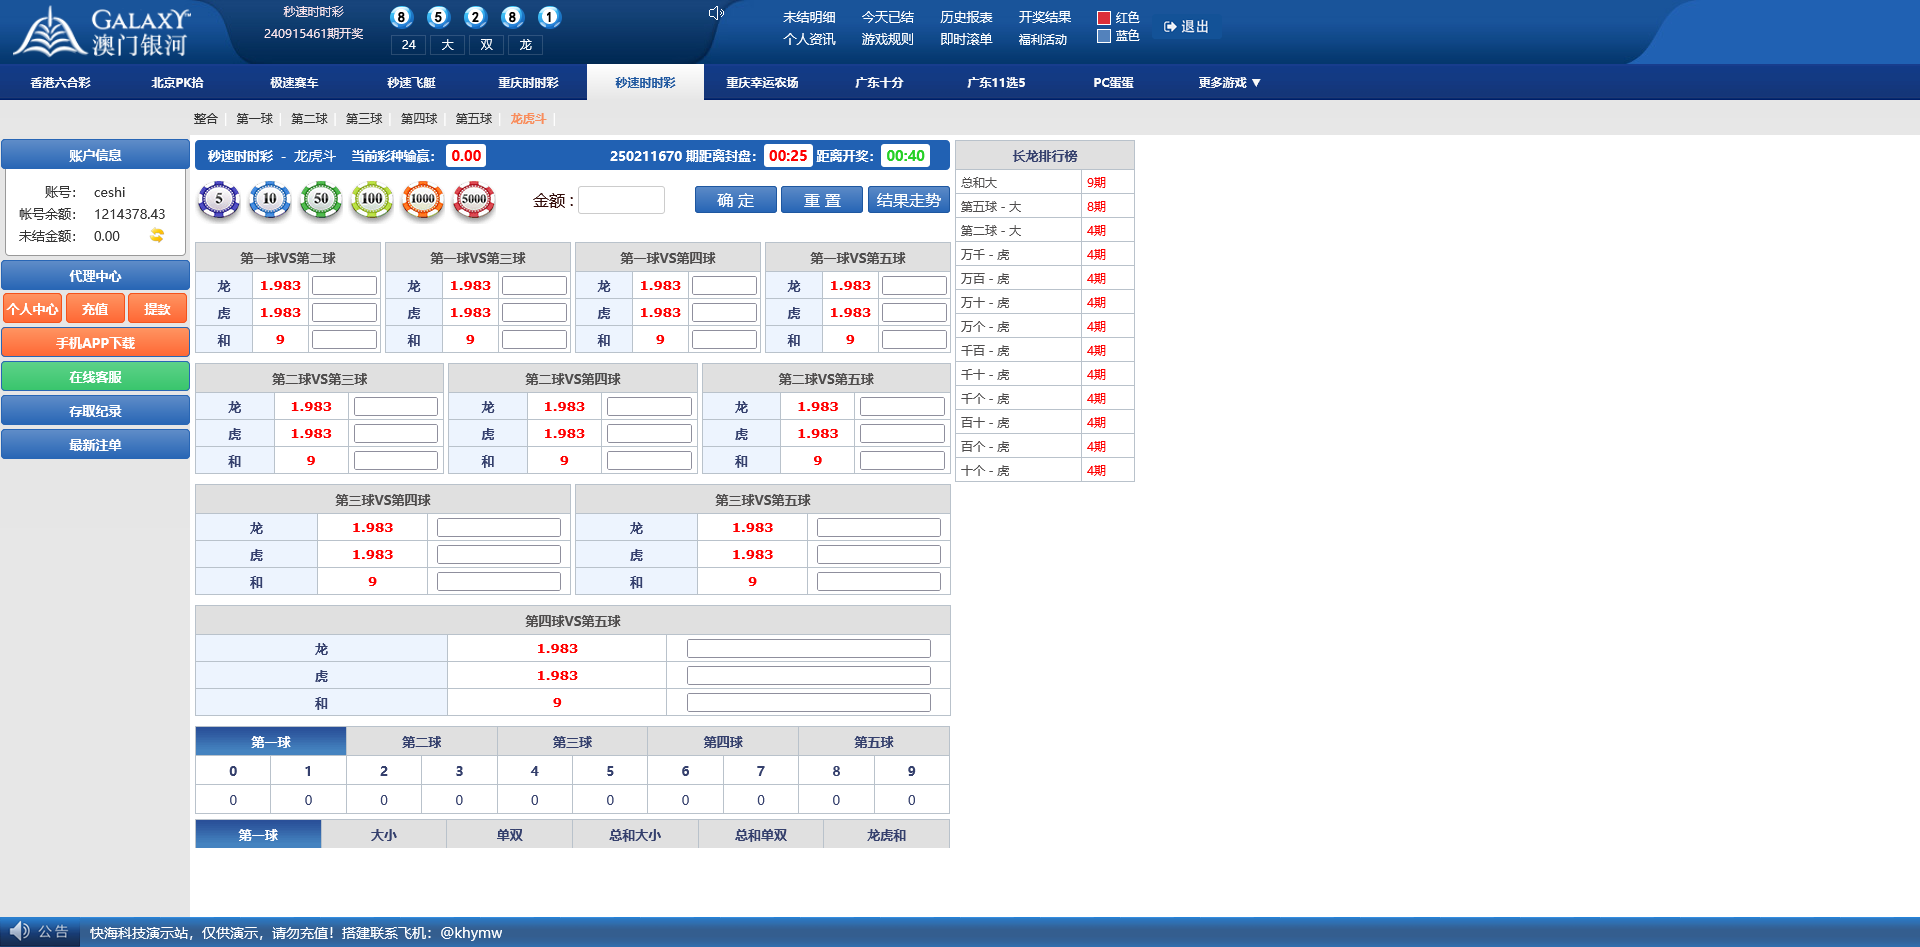Choose the red 5000 chip
Viewport: 1920px width, 947px height.
click(474, 200)
